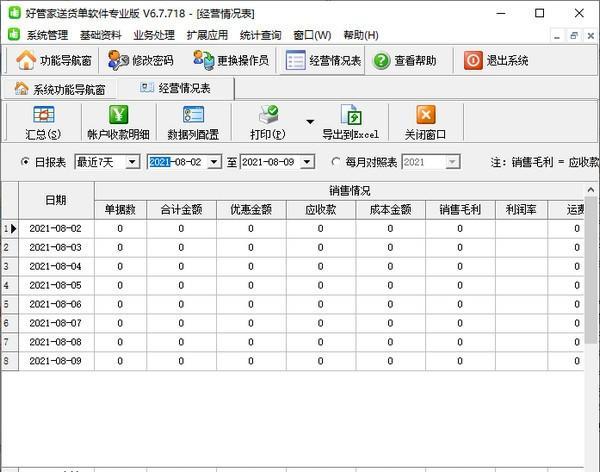Minimize the inner MDI child window
600x472 pixels.
[x=557, y=36]
